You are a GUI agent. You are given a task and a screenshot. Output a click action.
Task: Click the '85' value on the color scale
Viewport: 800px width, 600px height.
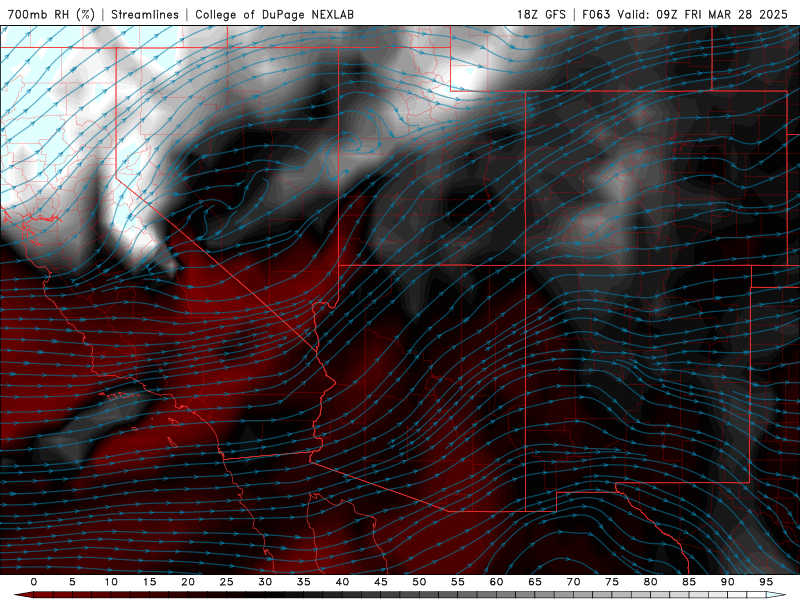[x=689, y=582]
